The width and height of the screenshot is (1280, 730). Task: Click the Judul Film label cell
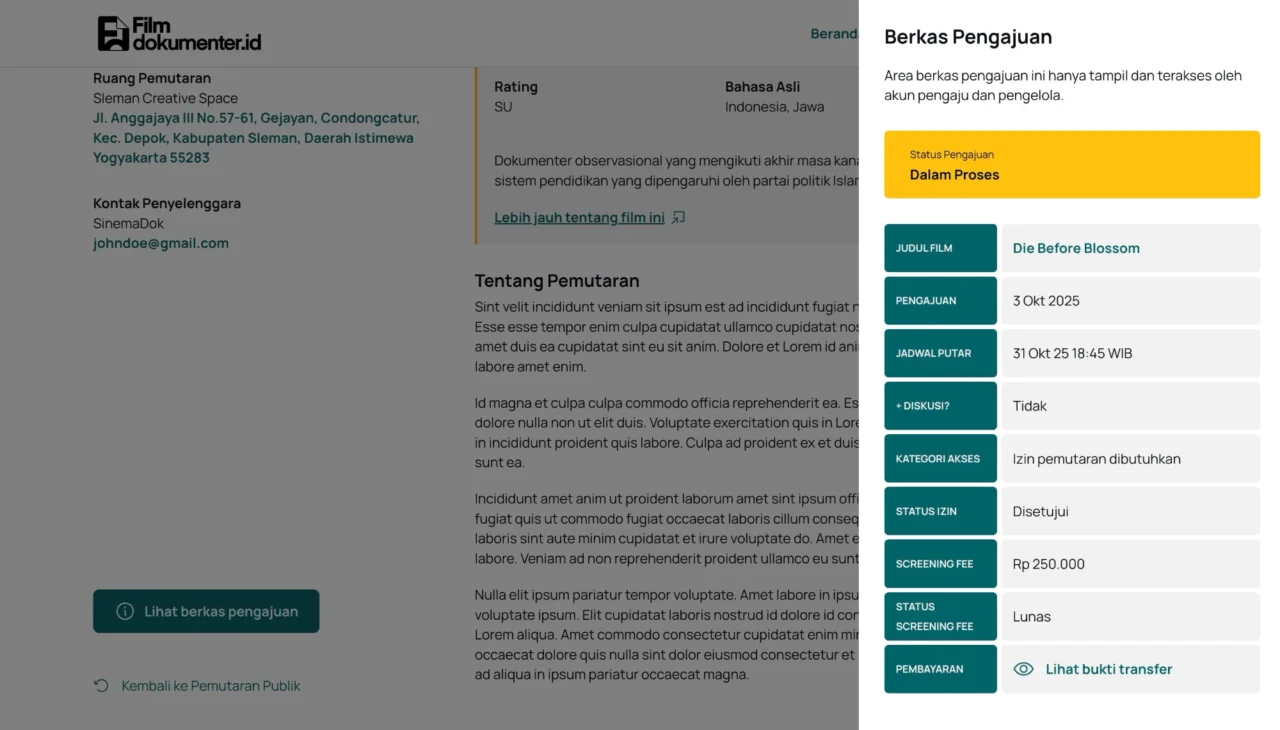(x=940, y=248)
